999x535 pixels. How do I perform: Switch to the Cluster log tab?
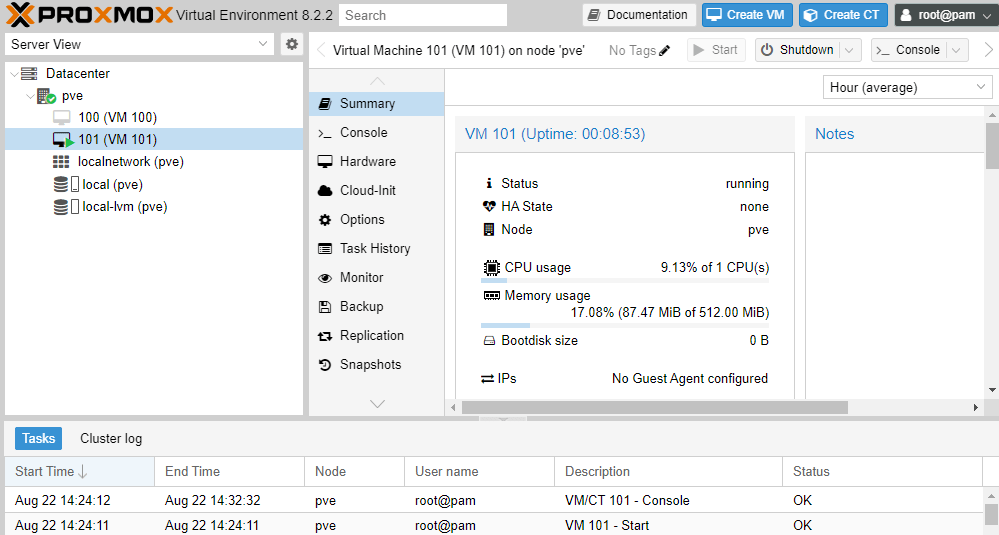111,438
